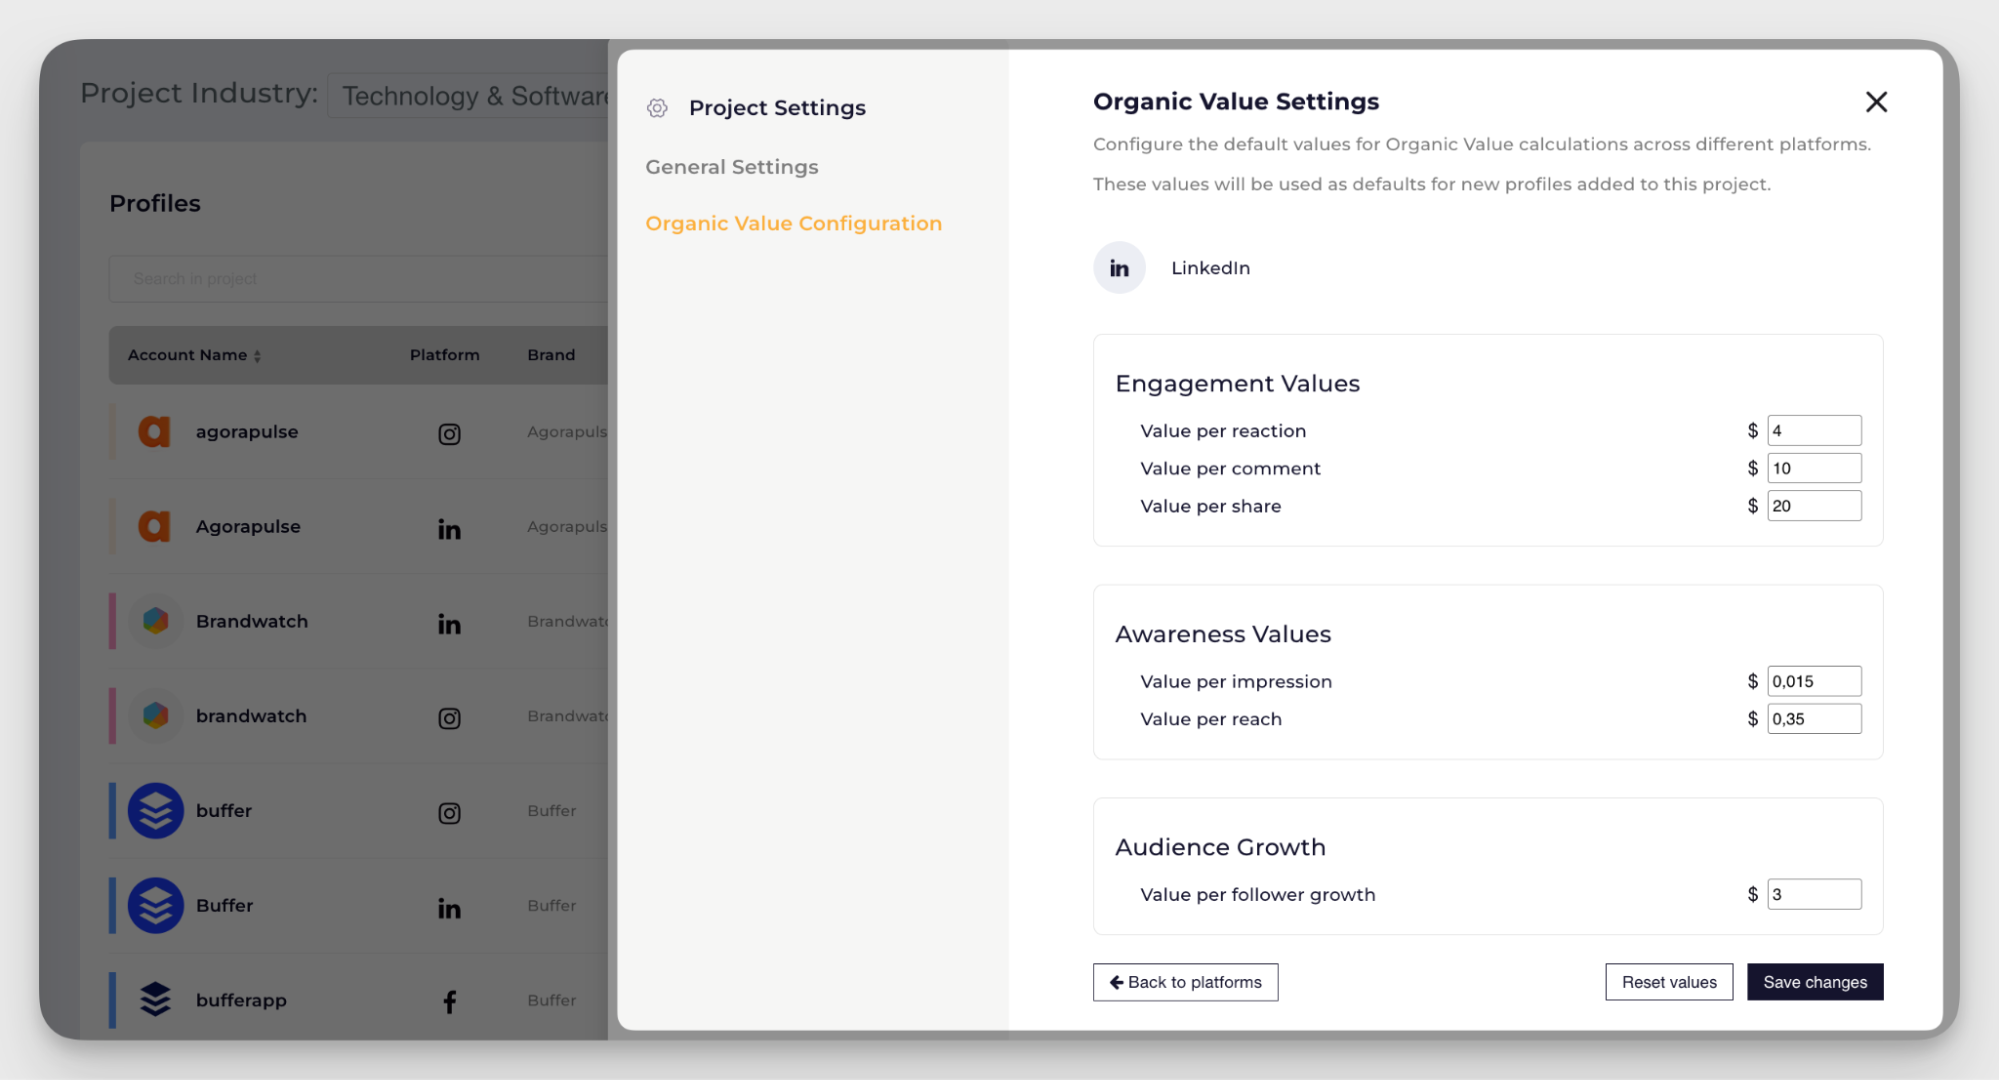The width and height of the screenshot is (1999, 1080).
Task: Select General Settings
Action: tap(731, 167)
